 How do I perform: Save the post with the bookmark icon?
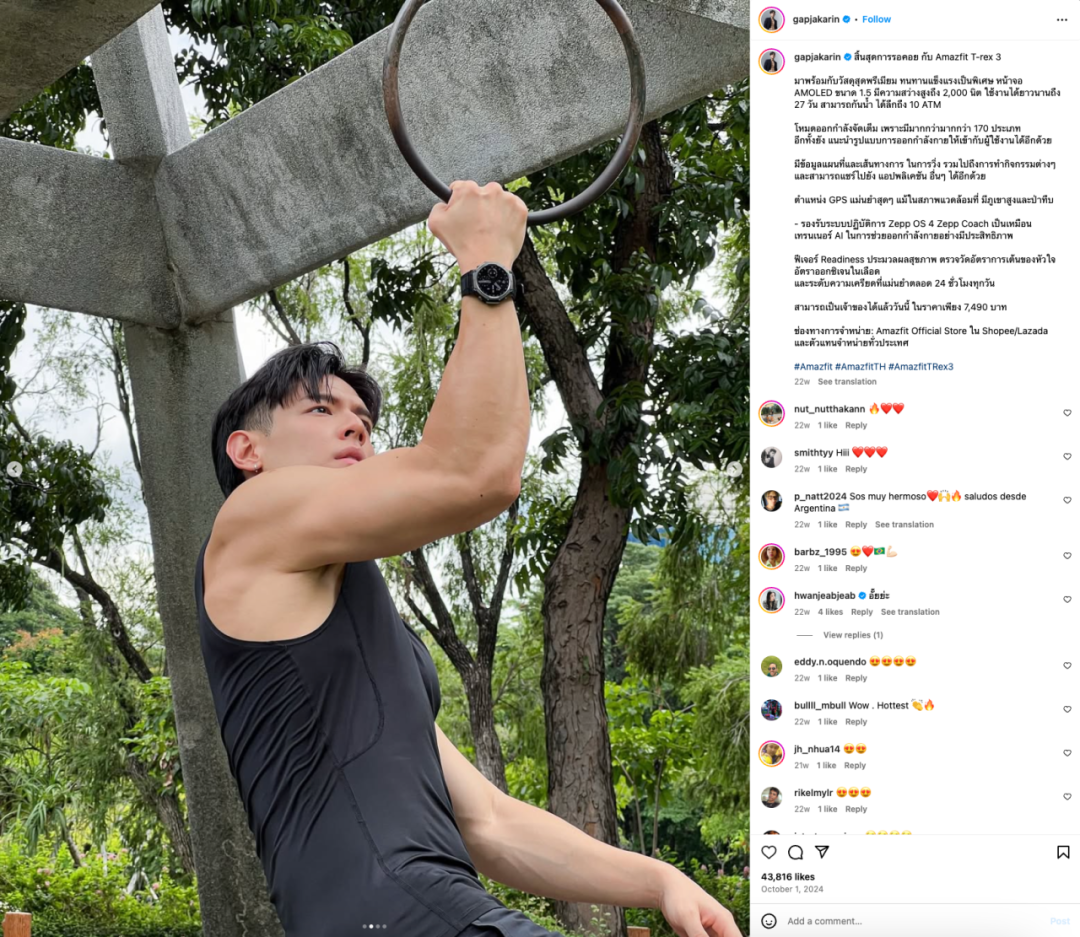coord(1063,852)
